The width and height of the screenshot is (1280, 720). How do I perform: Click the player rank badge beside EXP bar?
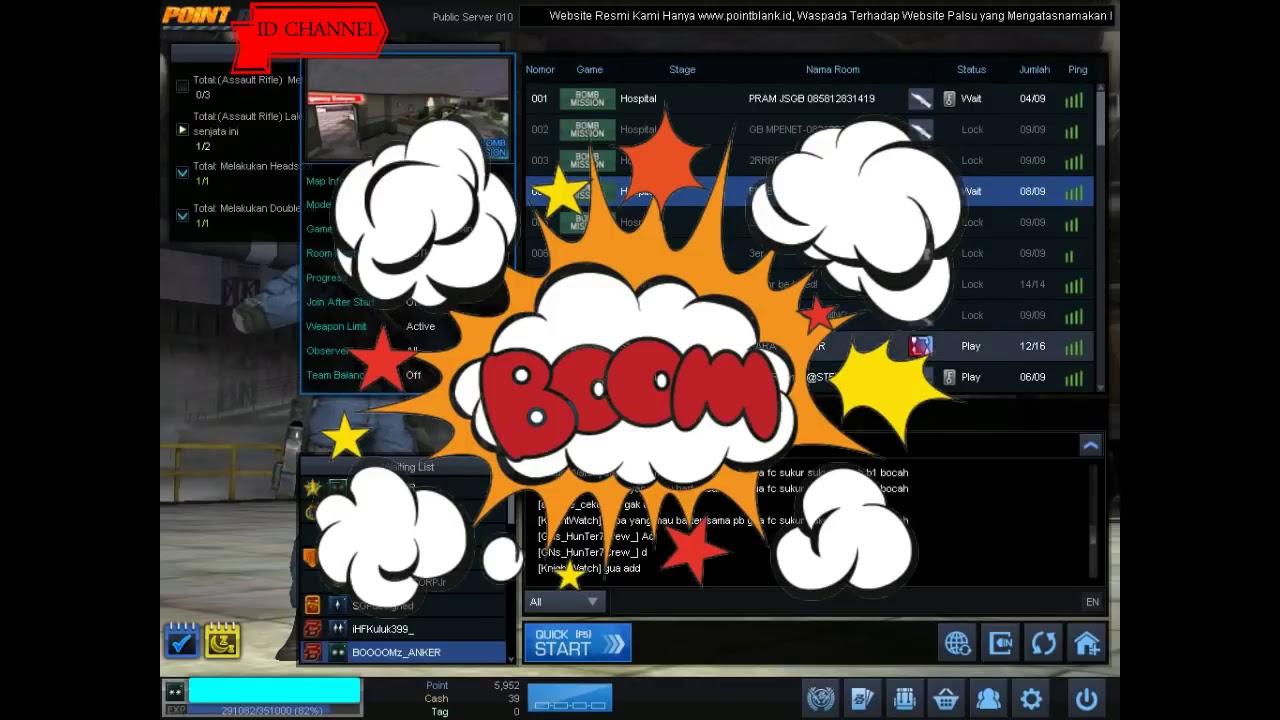click(x=175, y=691)
